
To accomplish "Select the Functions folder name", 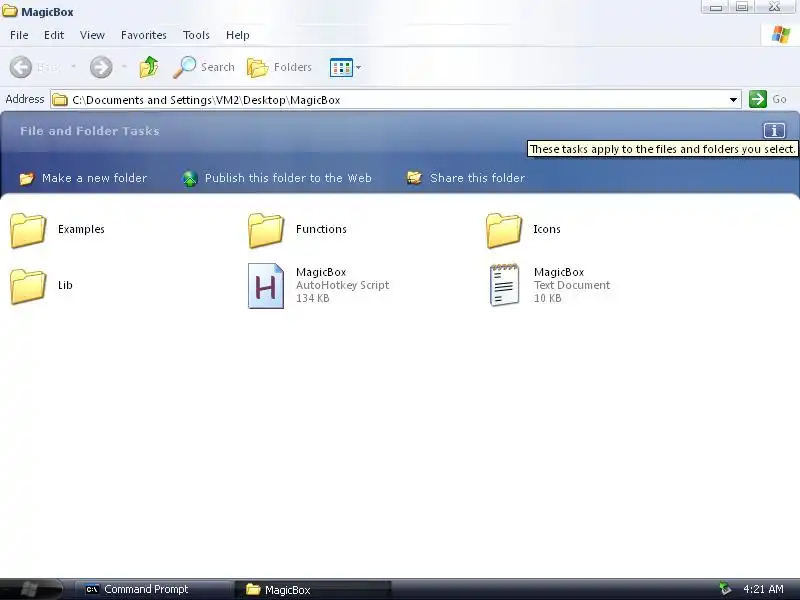I will 321,229.
